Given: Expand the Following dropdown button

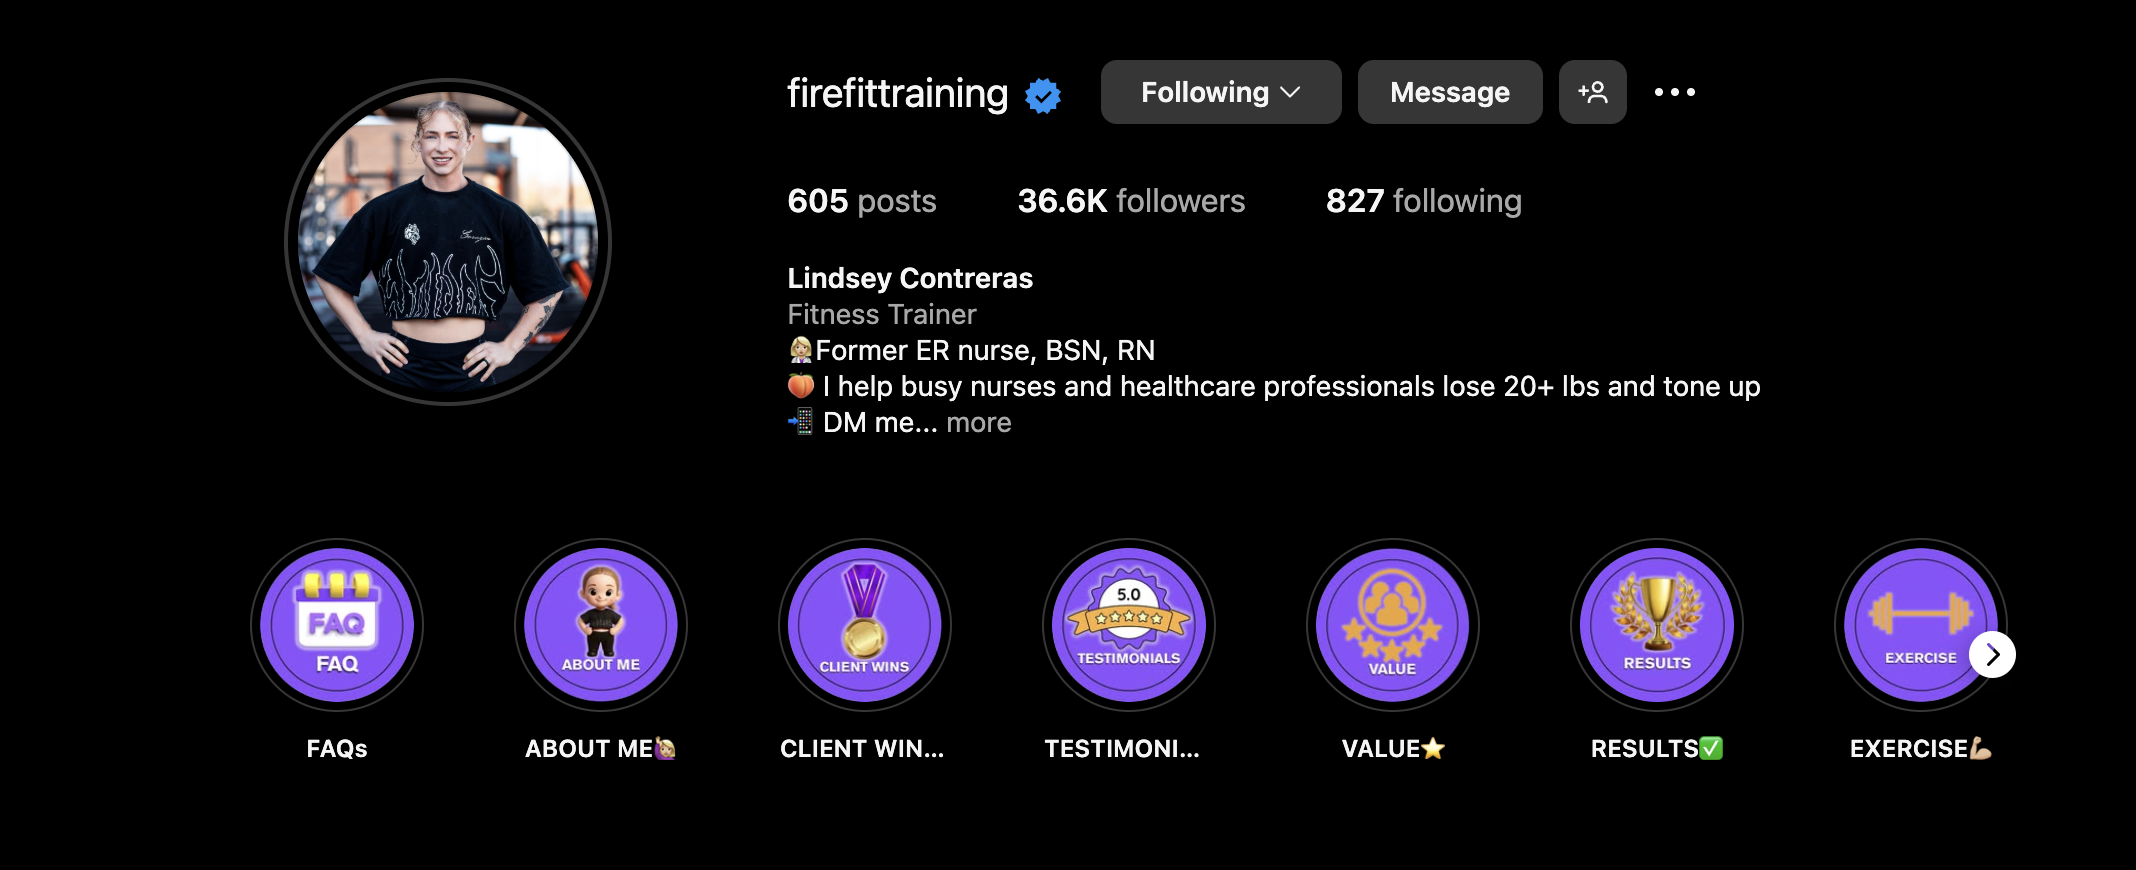Looking at the screenshot, I should click(x=1221, y=92).
